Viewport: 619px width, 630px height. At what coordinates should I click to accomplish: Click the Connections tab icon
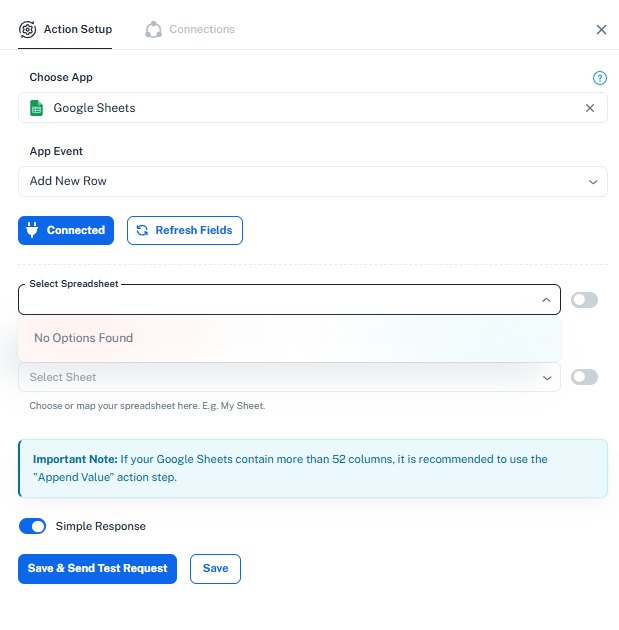click(153, 29)
